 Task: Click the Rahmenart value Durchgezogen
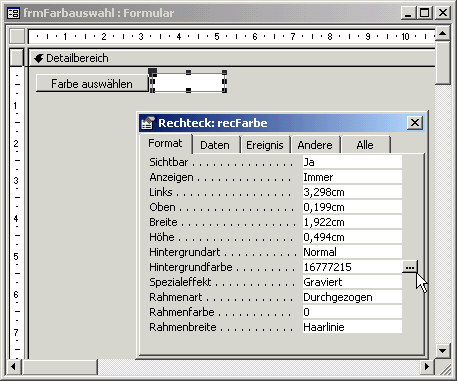pyautogui.click(x=352, y=297)
